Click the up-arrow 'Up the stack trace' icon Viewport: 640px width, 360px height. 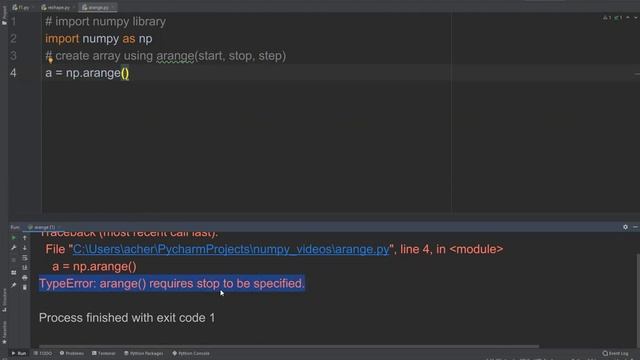(24, 238)
